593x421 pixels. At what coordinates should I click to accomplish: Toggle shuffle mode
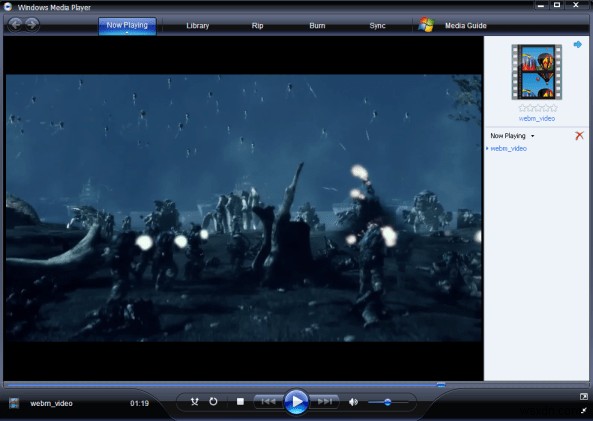coord(194,402)
